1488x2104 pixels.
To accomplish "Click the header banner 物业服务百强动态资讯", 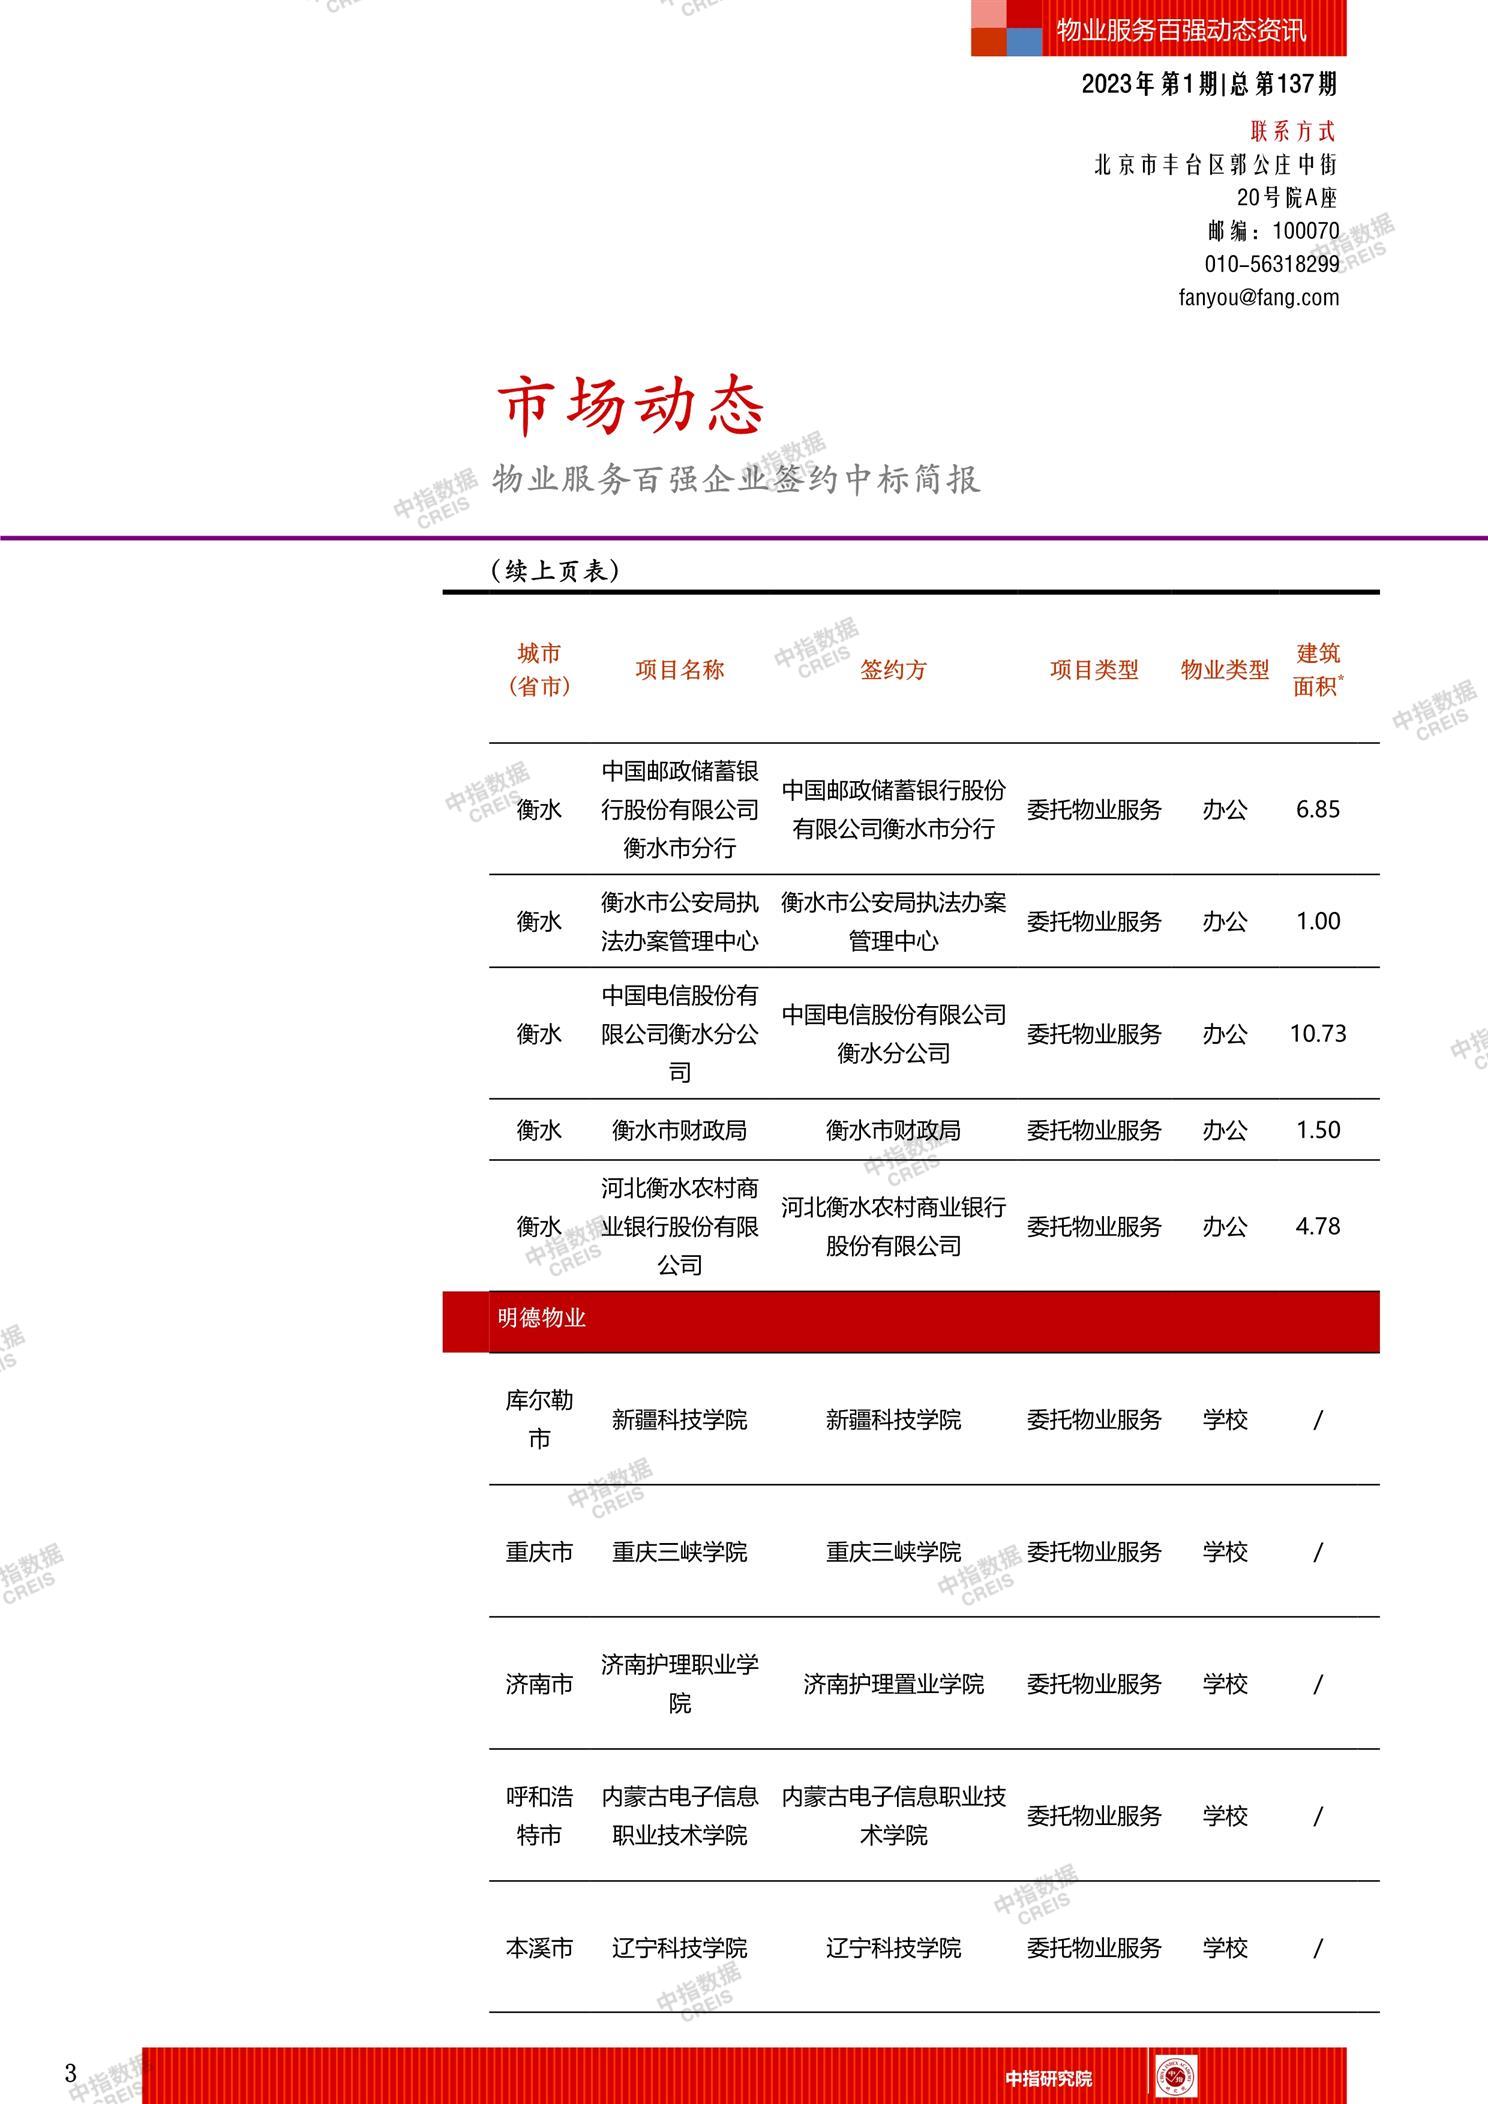I will click(1181, 30).
